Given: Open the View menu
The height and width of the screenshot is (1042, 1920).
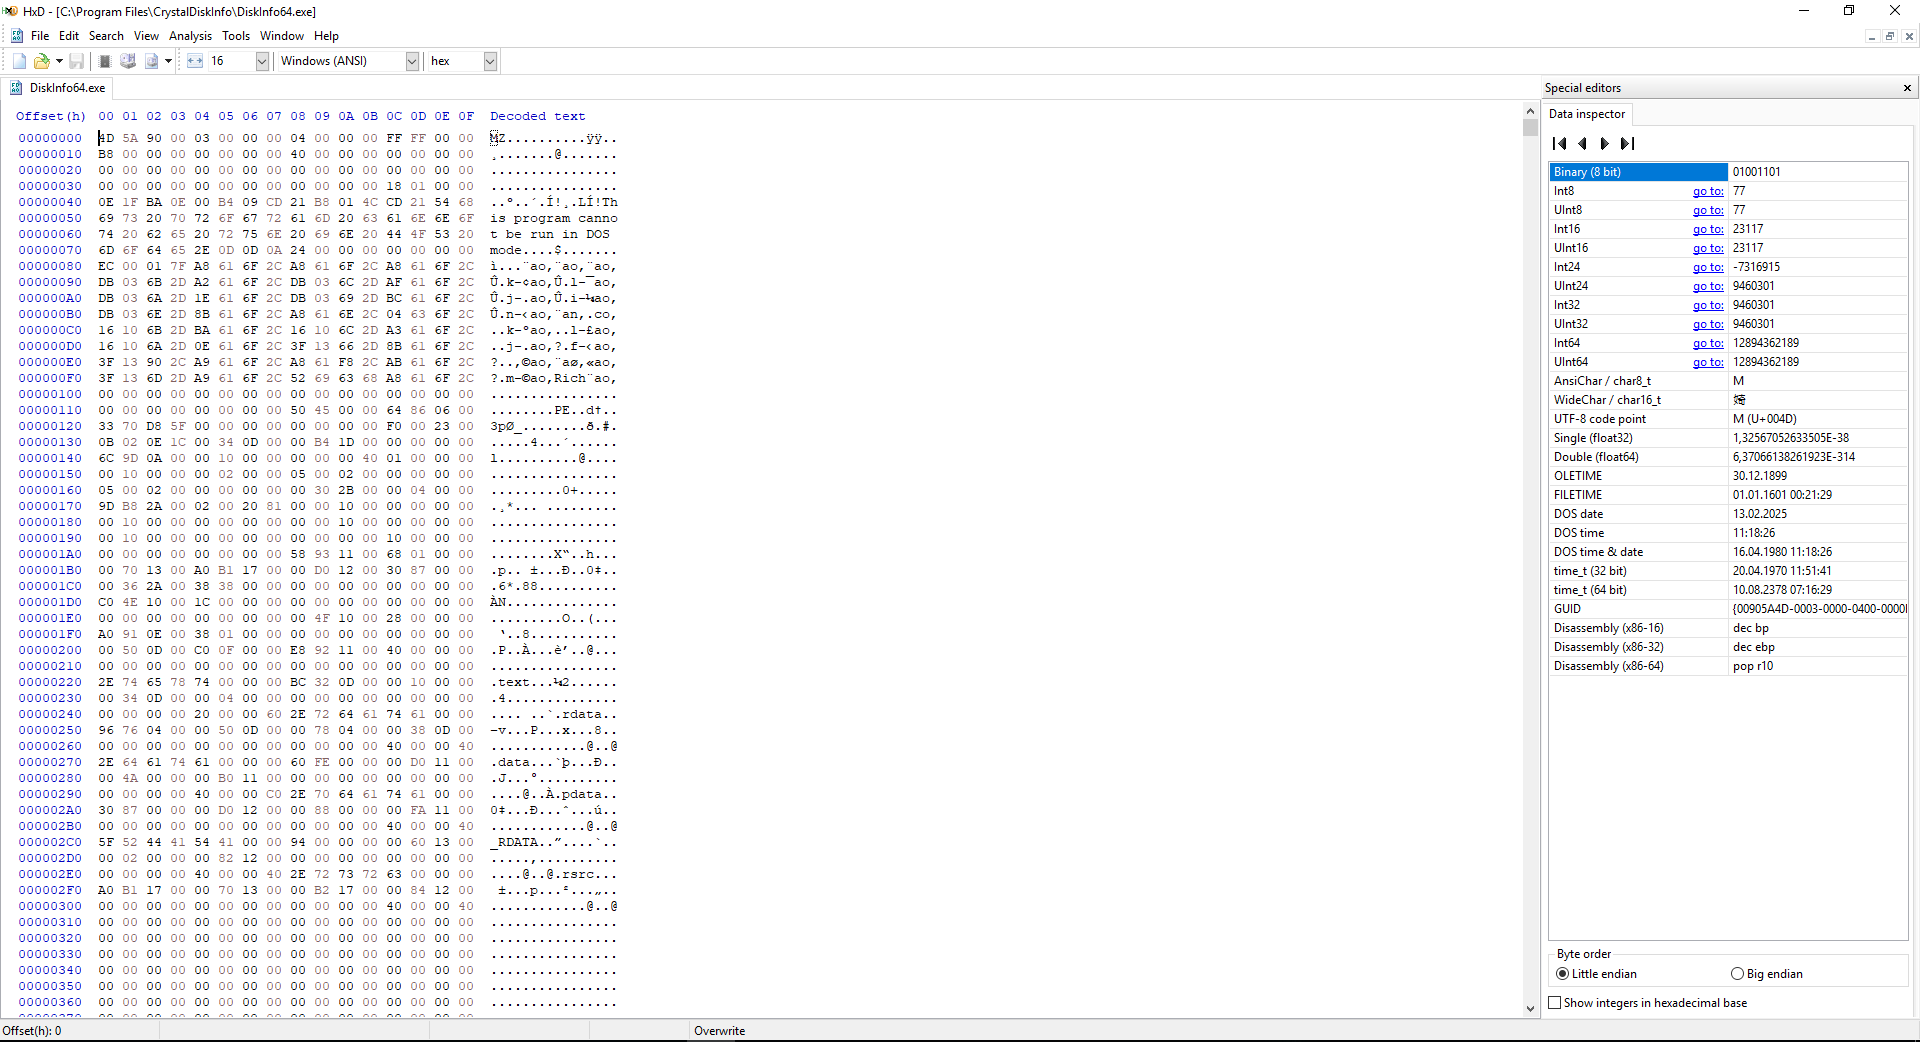Looking at the screenshot, I should pos(146,36).
